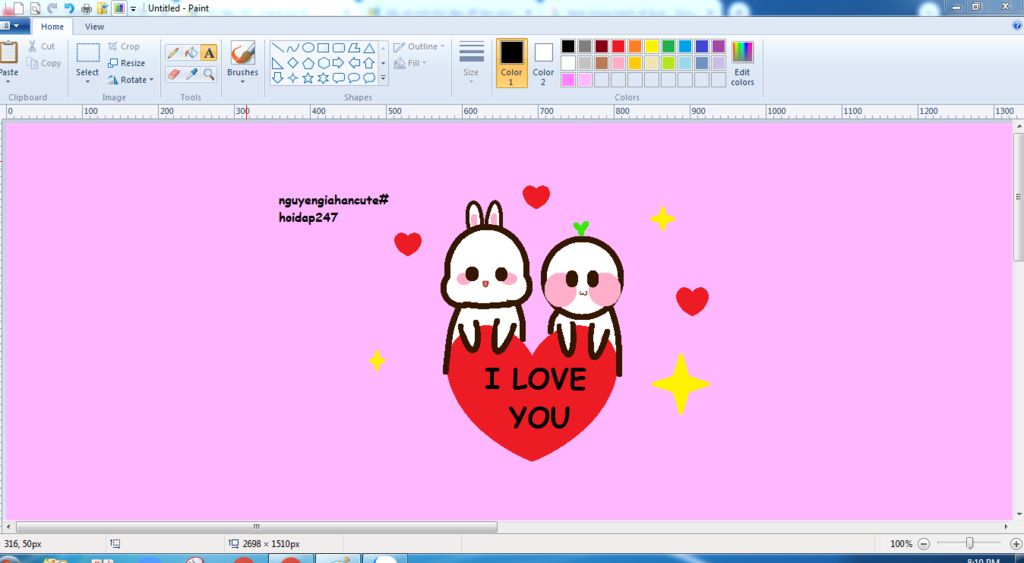Image resolution: width=1024 pixels, height=563 pixels.
Task: Choose the Curve shape
Action: click(293, 48)
